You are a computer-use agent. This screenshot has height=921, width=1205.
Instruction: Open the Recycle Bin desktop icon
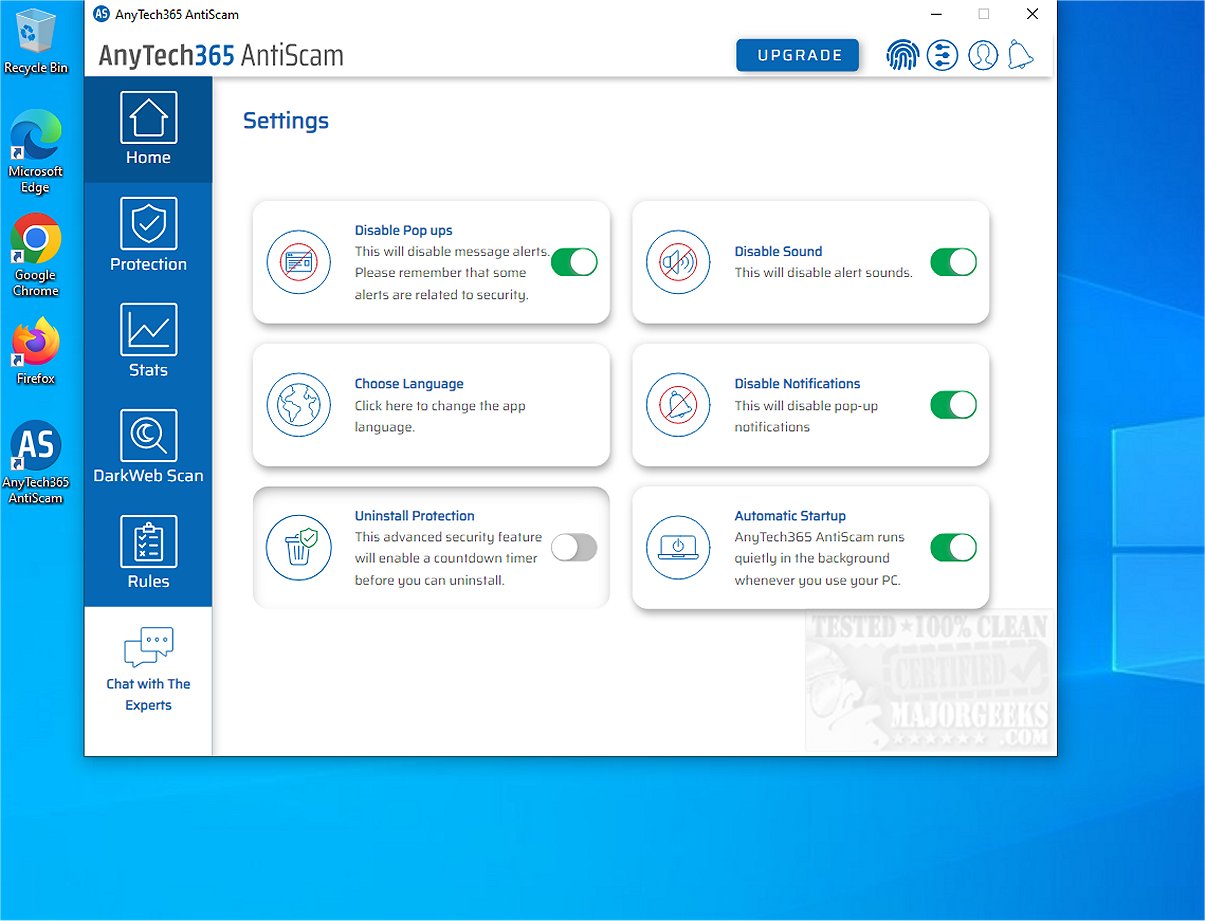tap(36, 41)
